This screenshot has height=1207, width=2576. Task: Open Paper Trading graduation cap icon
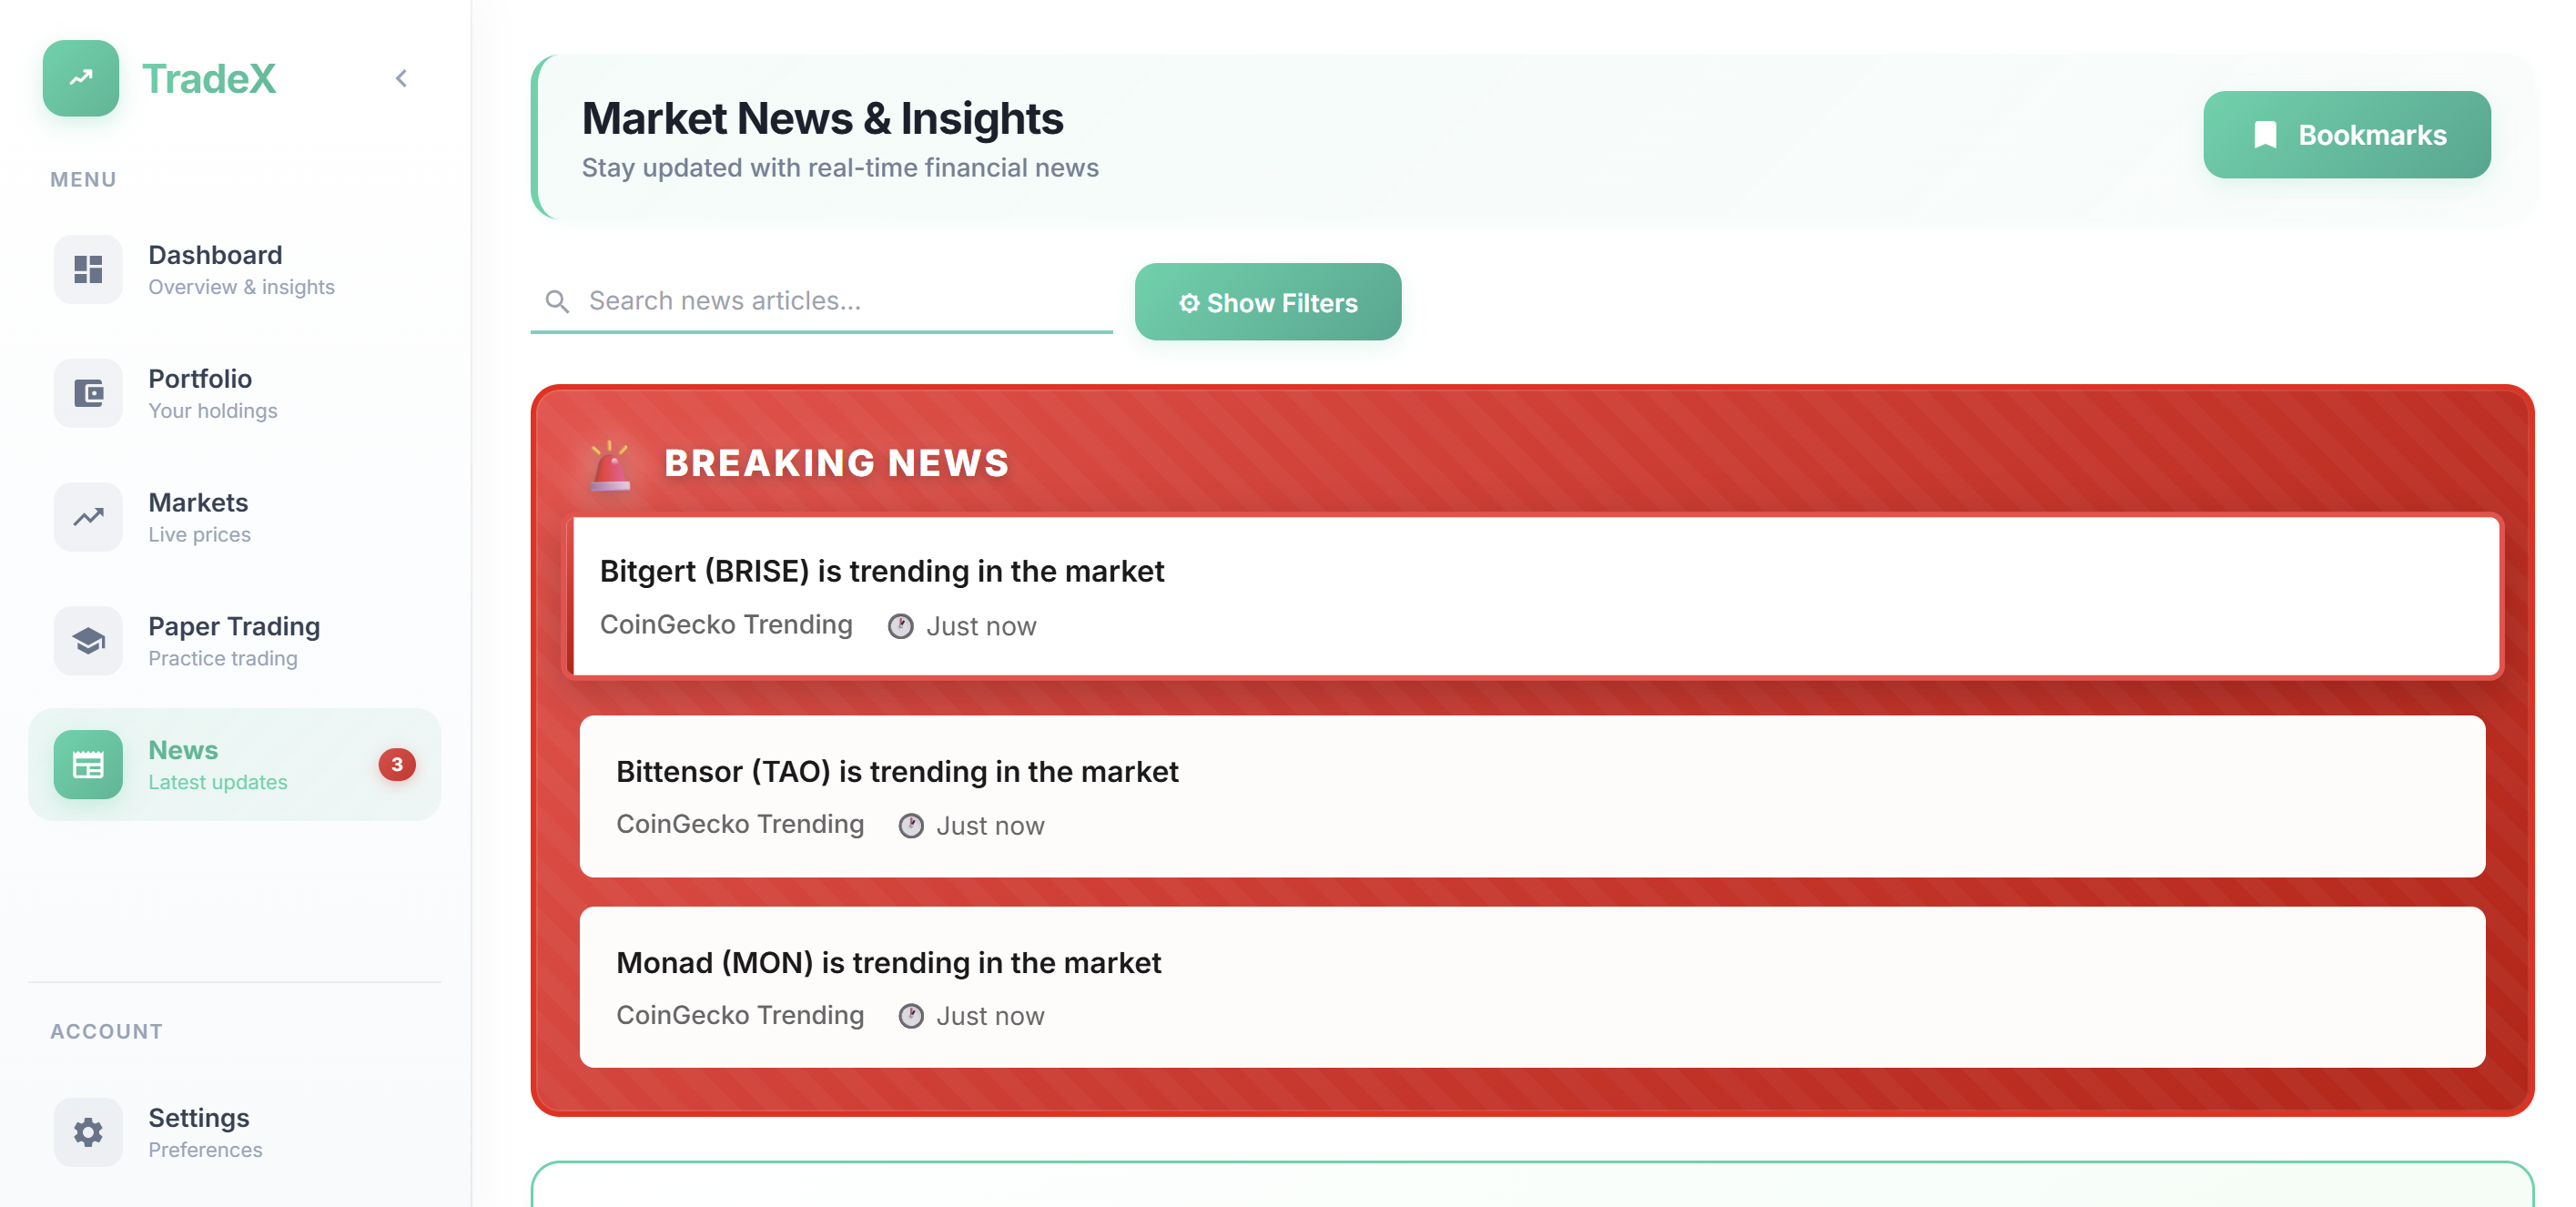[x=88, y=641]
